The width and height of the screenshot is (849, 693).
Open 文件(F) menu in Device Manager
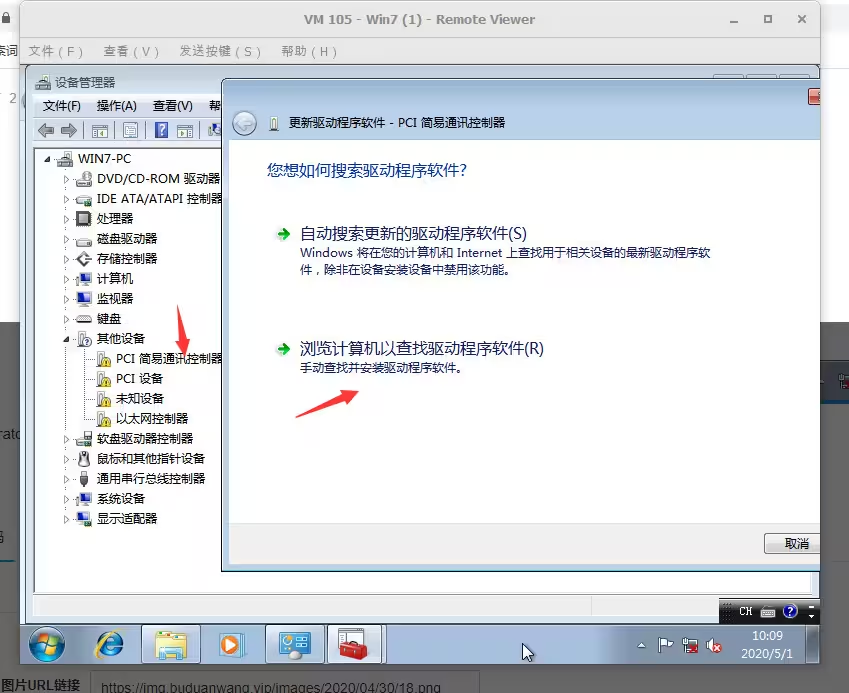pyautogui.click(x=62, y=106)
